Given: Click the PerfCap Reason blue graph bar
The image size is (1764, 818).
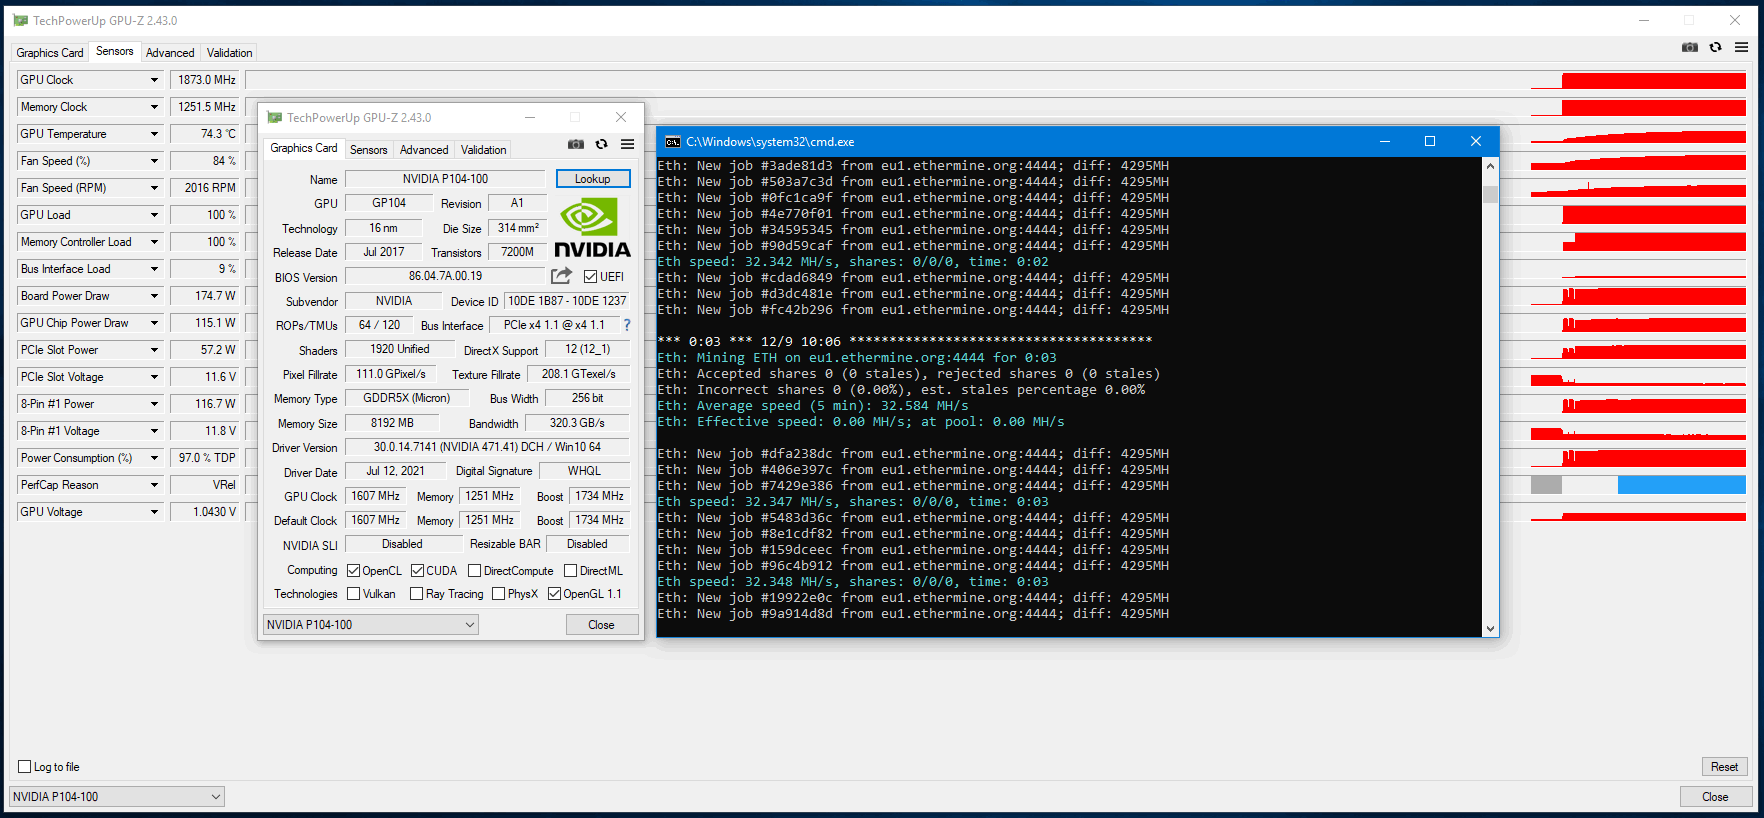Looking at the screenshot, I should [1681, 485].
